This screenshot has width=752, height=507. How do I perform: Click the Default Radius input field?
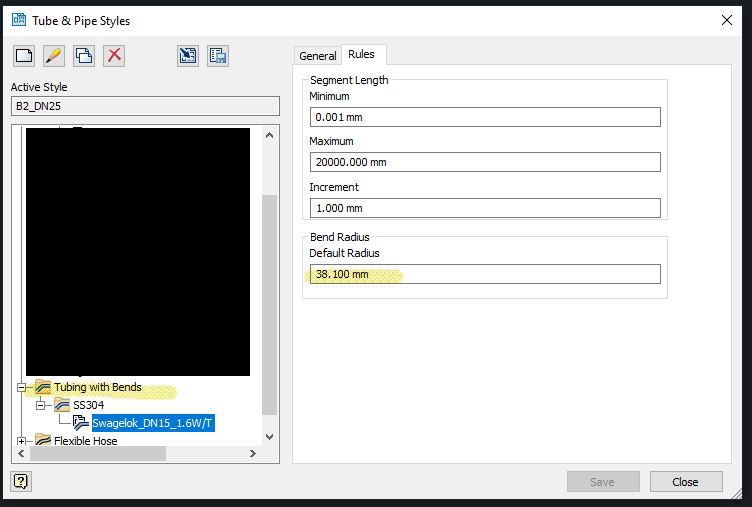tap(485, 274)
